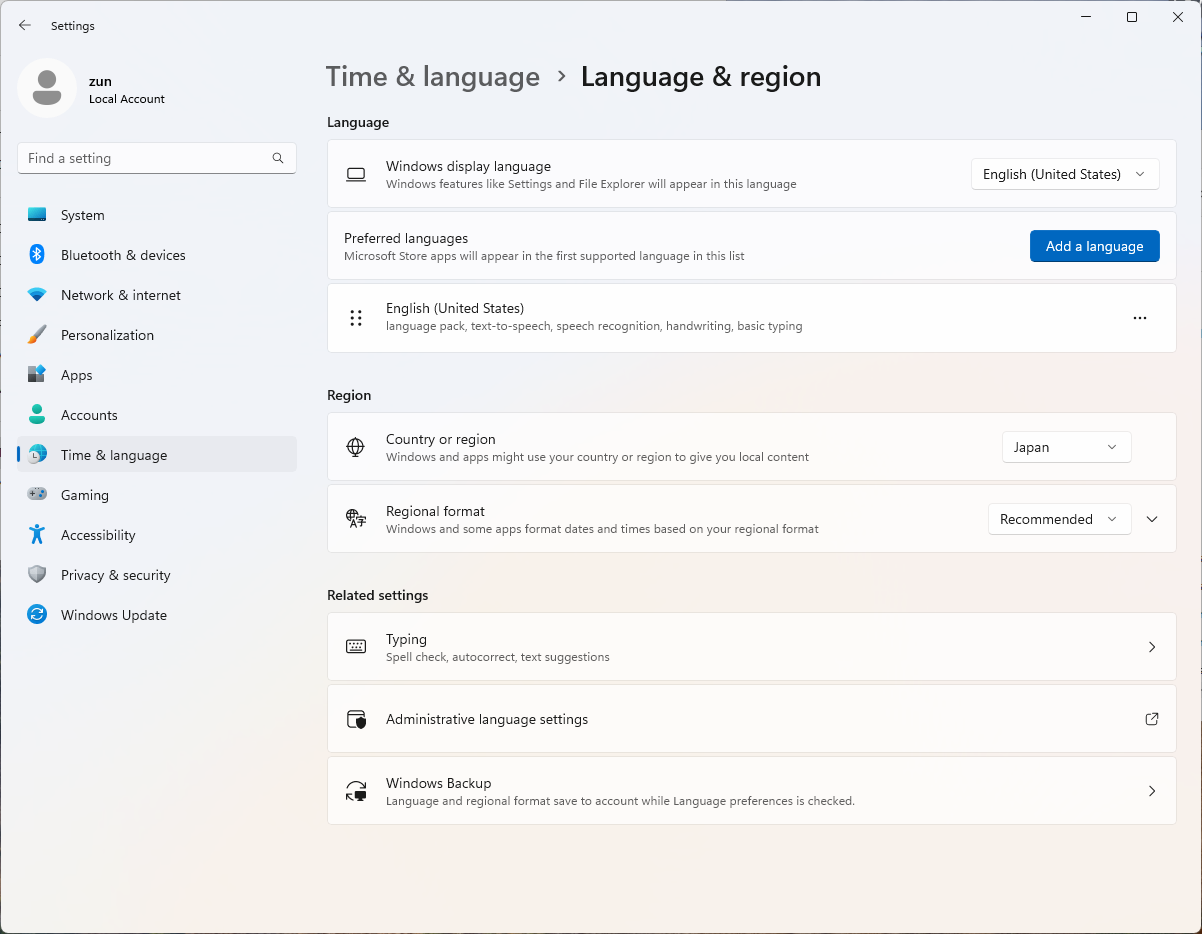Click the Accessibility figure icon in sidebar
This screenshot has width=1202, height=934.
point(37,535)
